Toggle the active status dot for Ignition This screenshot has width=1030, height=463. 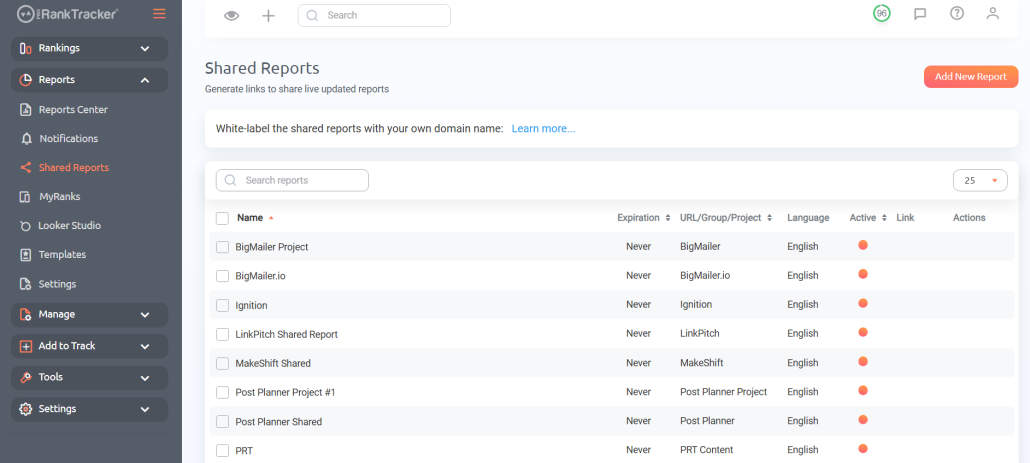(x=863, y=303)
